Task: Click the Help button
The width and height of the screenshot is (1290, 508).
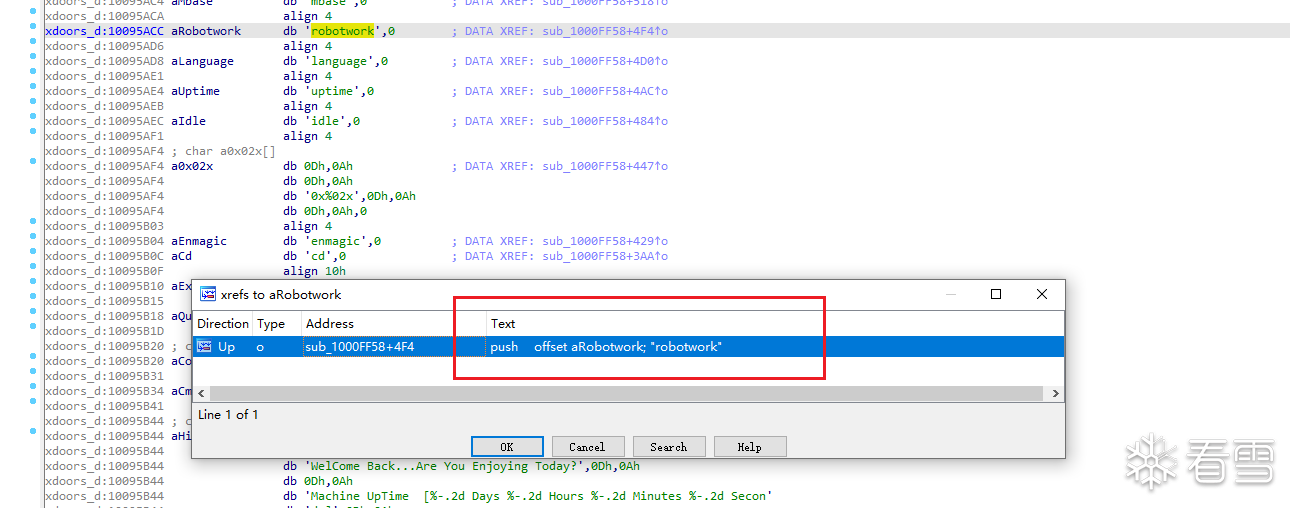Action: tap(749, 447)
